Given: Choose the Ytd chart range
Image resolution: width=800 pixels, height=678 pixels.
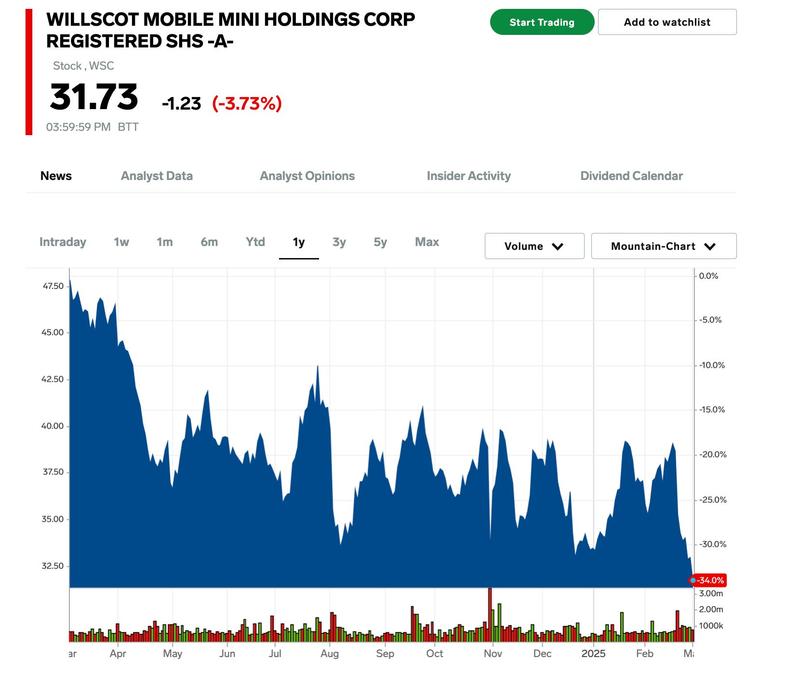Looking at the screenshot, I should coord(255,242).
